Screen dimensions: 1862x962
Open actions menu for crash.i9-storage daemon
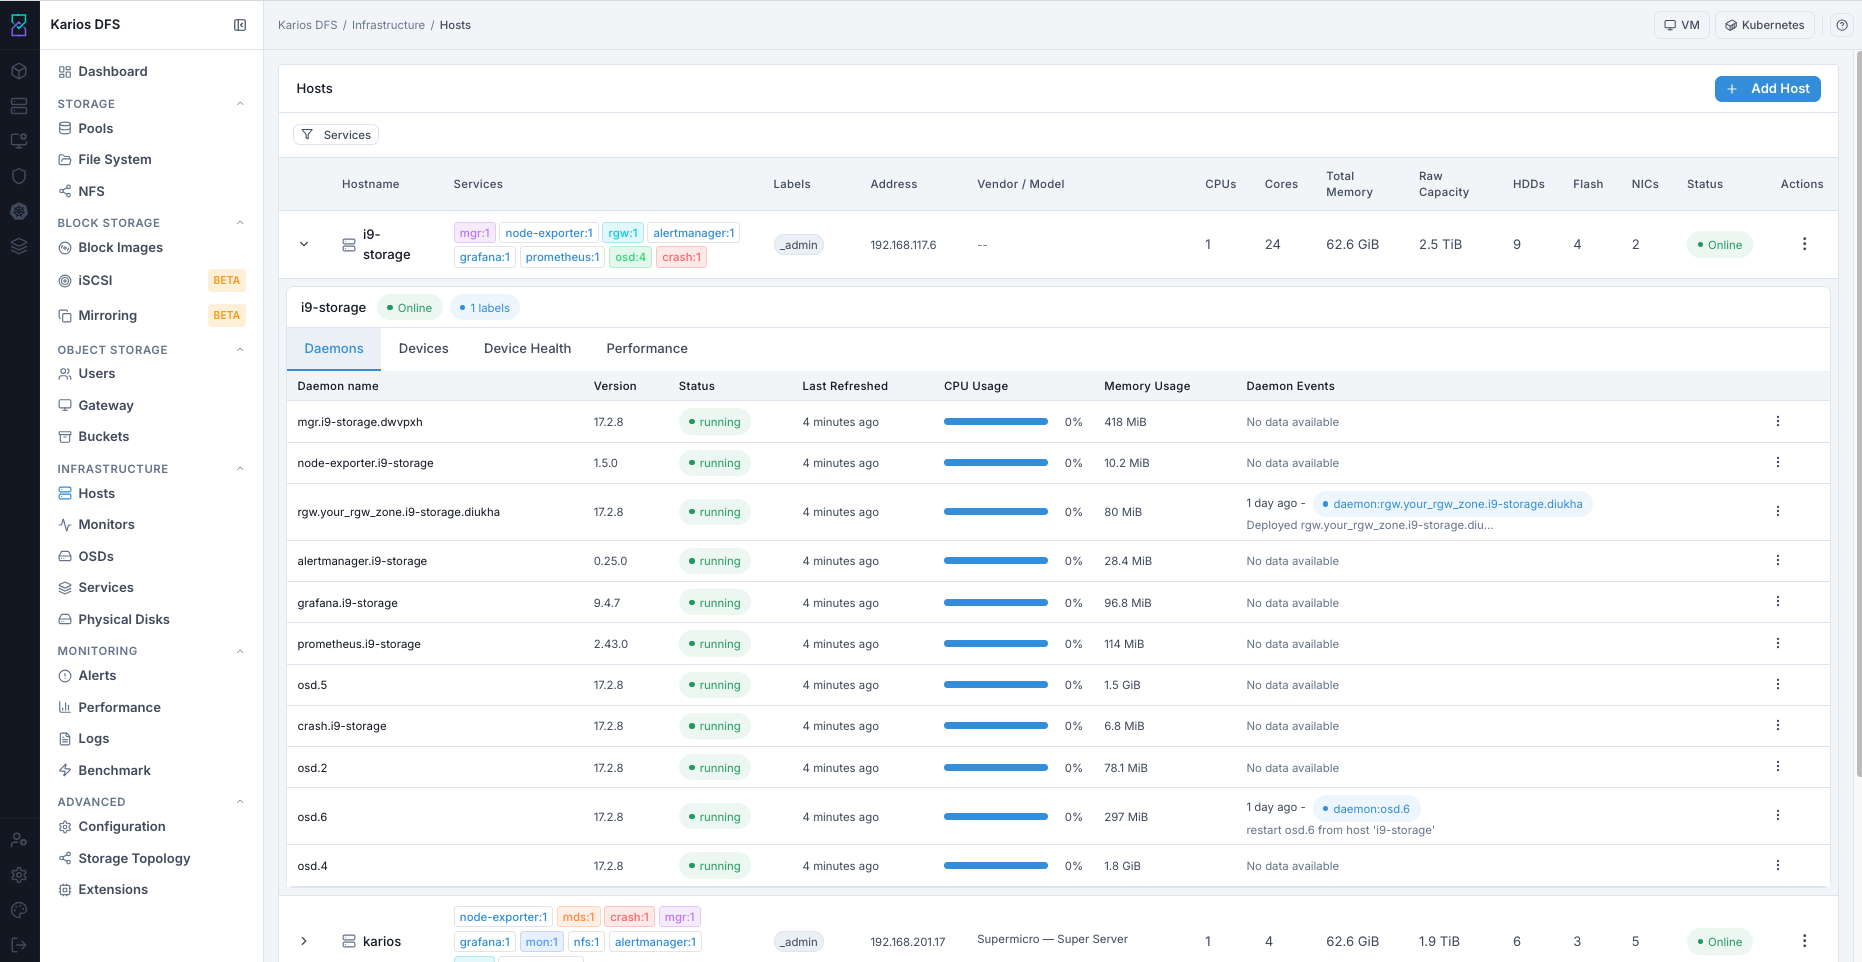(x=1778, y=725)
